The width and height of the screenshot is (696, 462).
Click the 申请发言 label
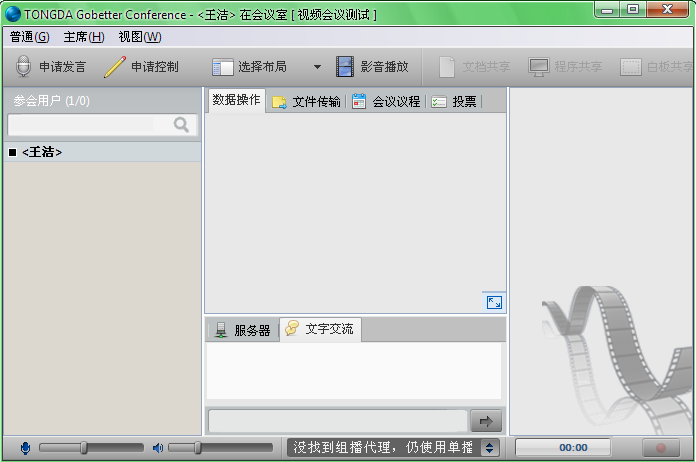[x=63, y=67]
